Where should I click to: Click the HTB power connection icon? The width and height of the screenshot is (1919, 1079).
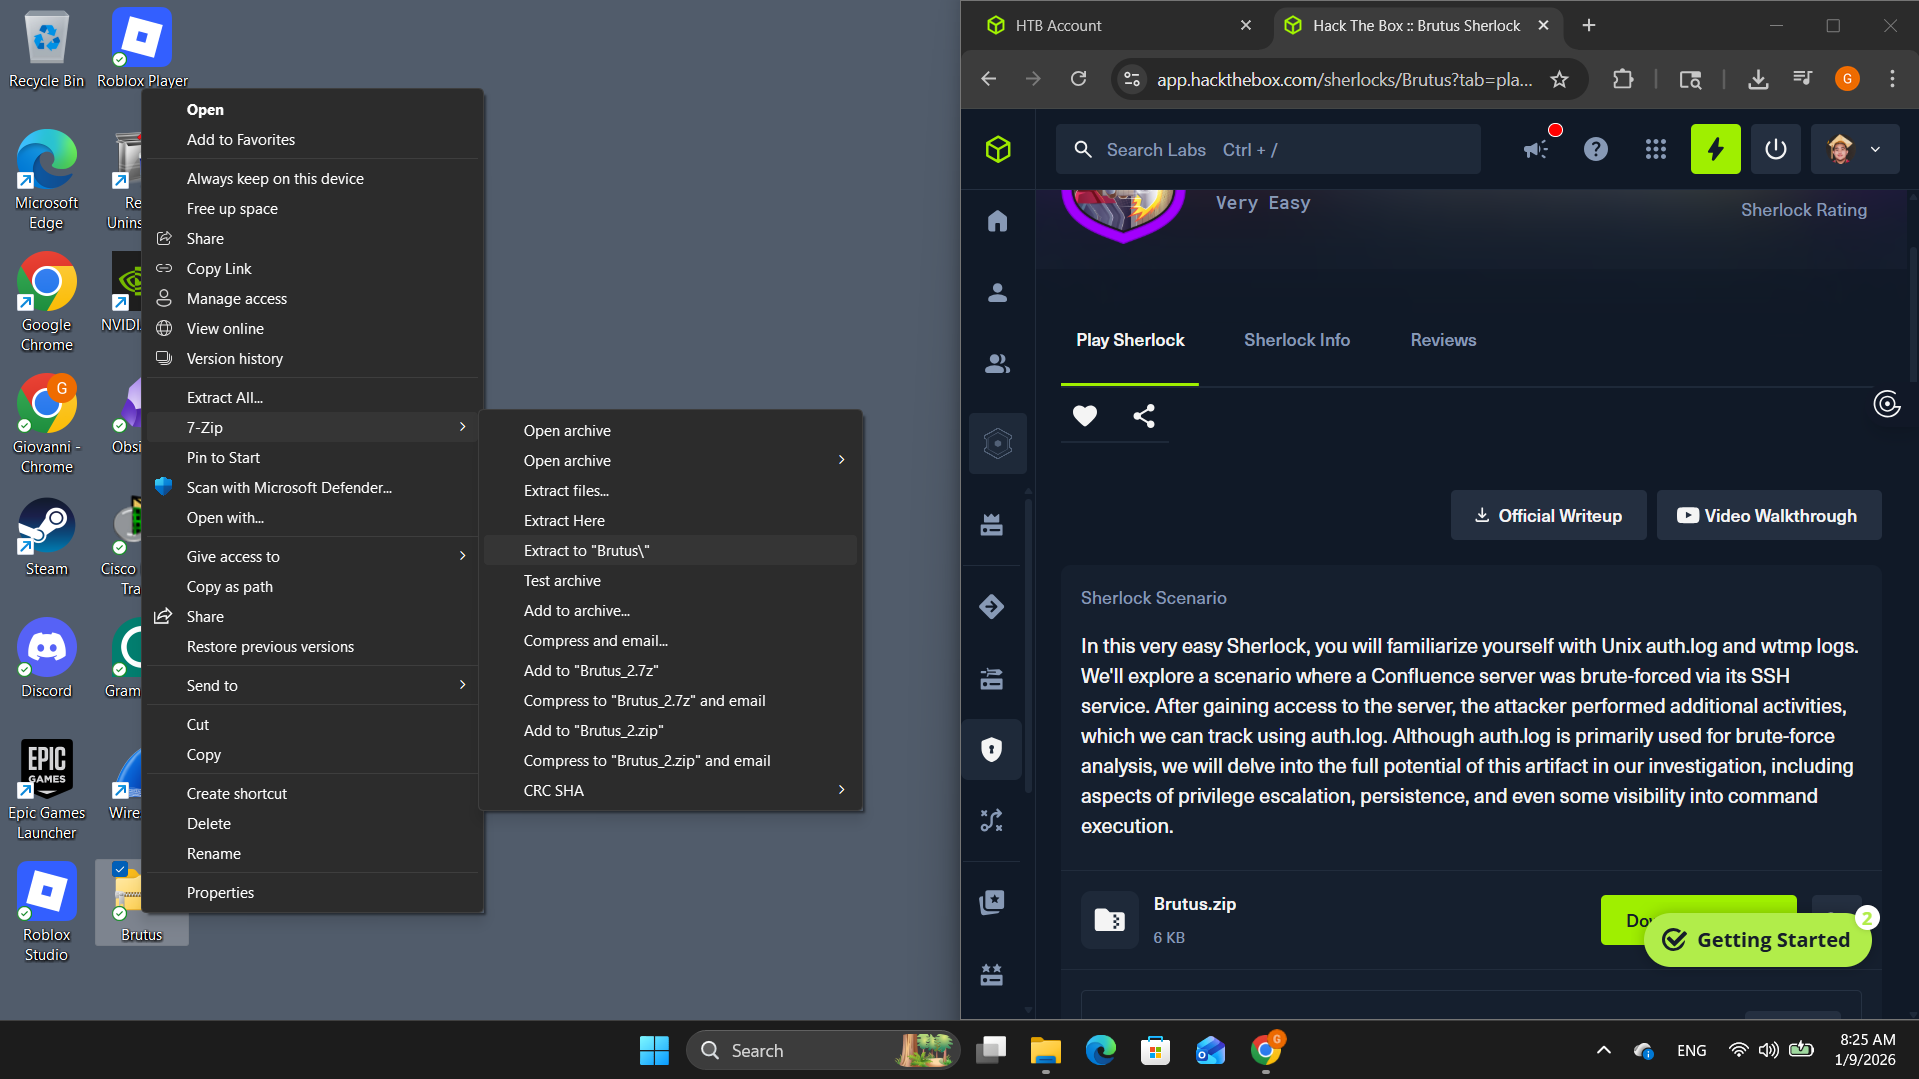(1776, 150)
